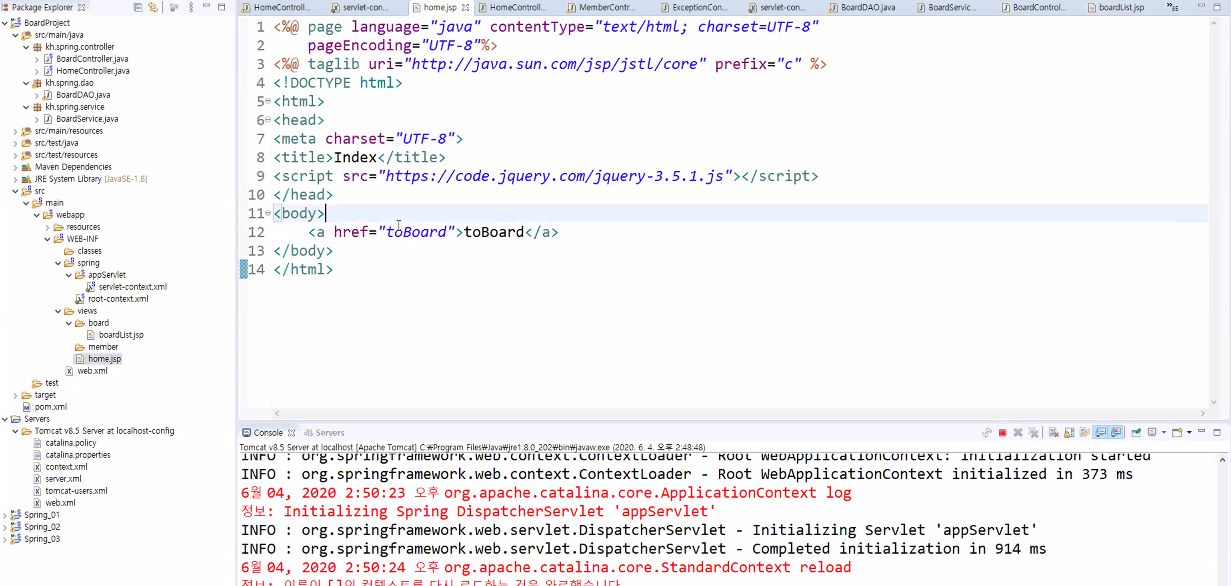The height and width of the screenshot is (586, 1231).
Task: Click the member folder in views
Action: click(103, 347)
